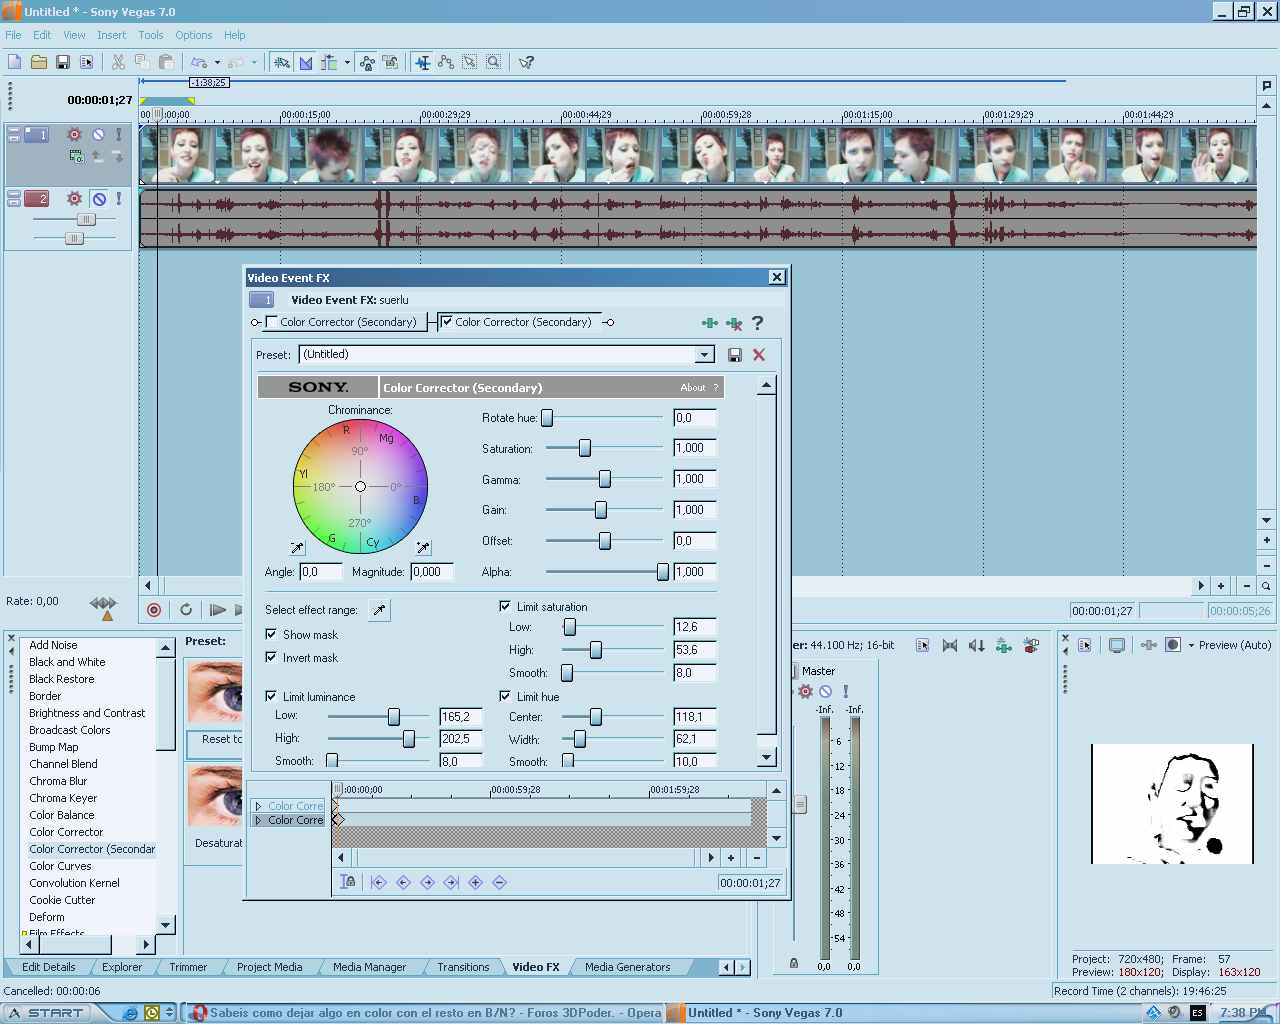1280x1024 pixels.
Task: Open Track FX on audio track 2
Action: coord(74,198)
